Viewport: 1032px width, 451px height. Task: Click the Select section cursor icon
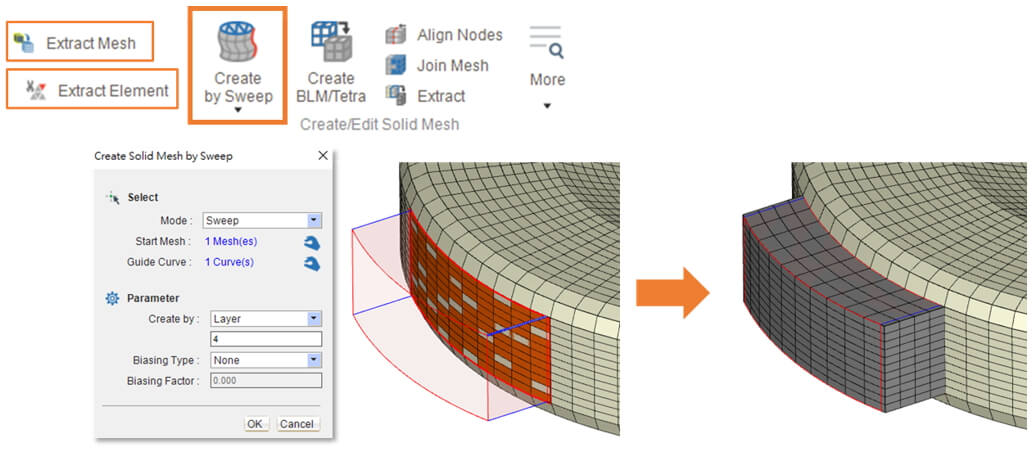click(x=113, y=197)
